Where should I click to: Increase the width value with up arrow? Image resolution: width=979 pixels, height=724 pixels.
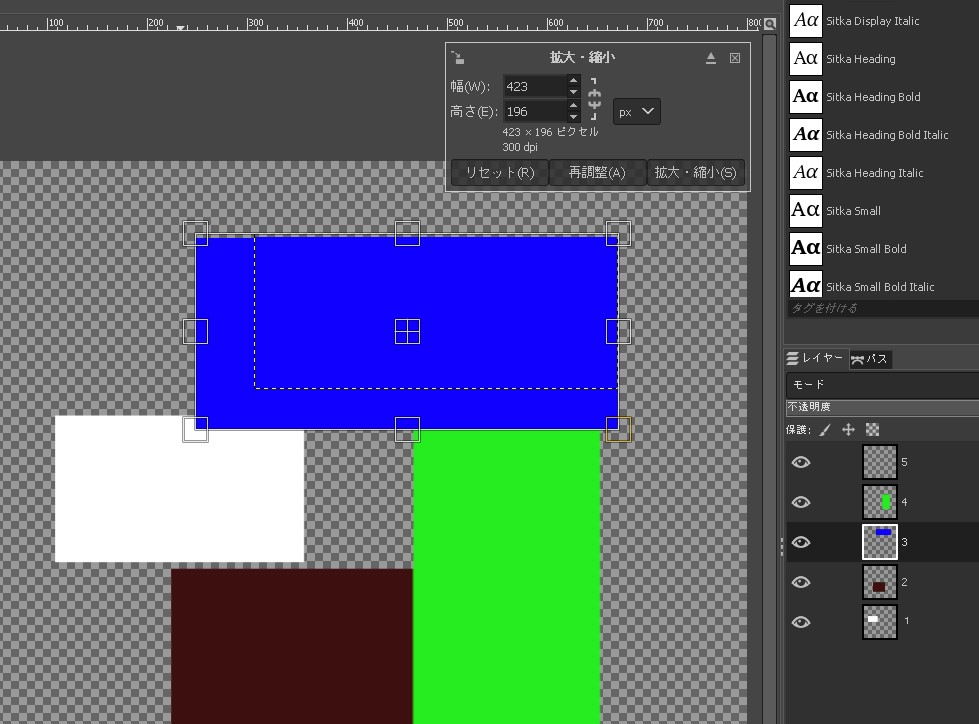(x=573, y=81)
